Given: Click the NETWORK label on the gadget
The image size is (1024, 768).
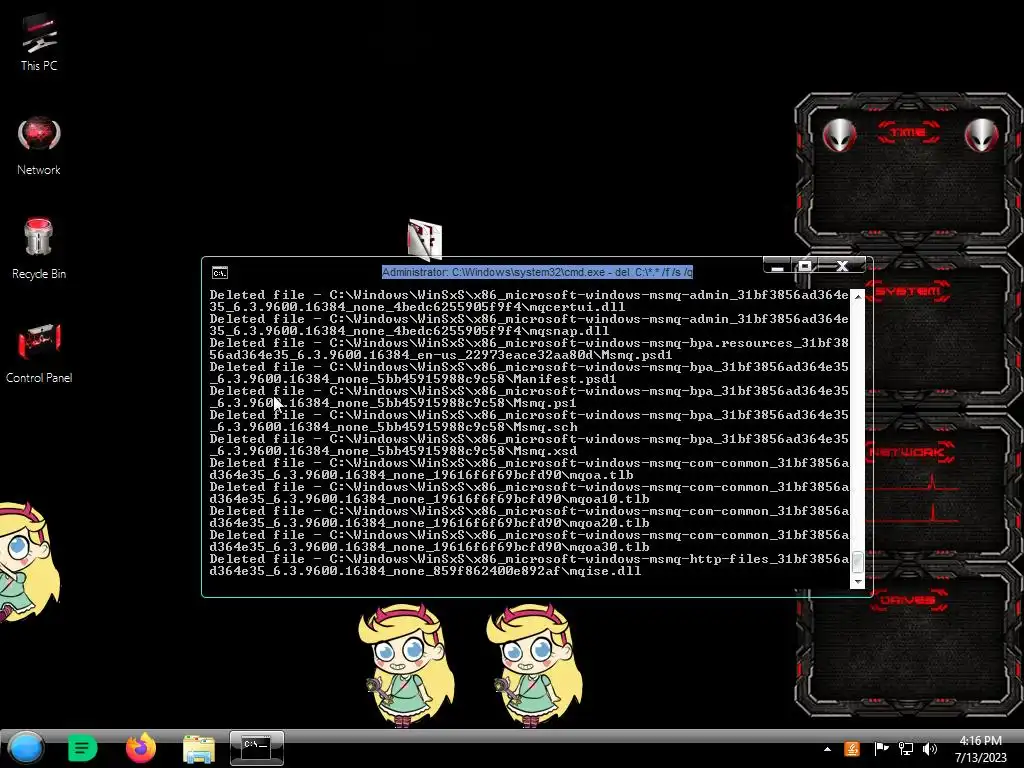Looking at the screenshot, I should [910, 452].
